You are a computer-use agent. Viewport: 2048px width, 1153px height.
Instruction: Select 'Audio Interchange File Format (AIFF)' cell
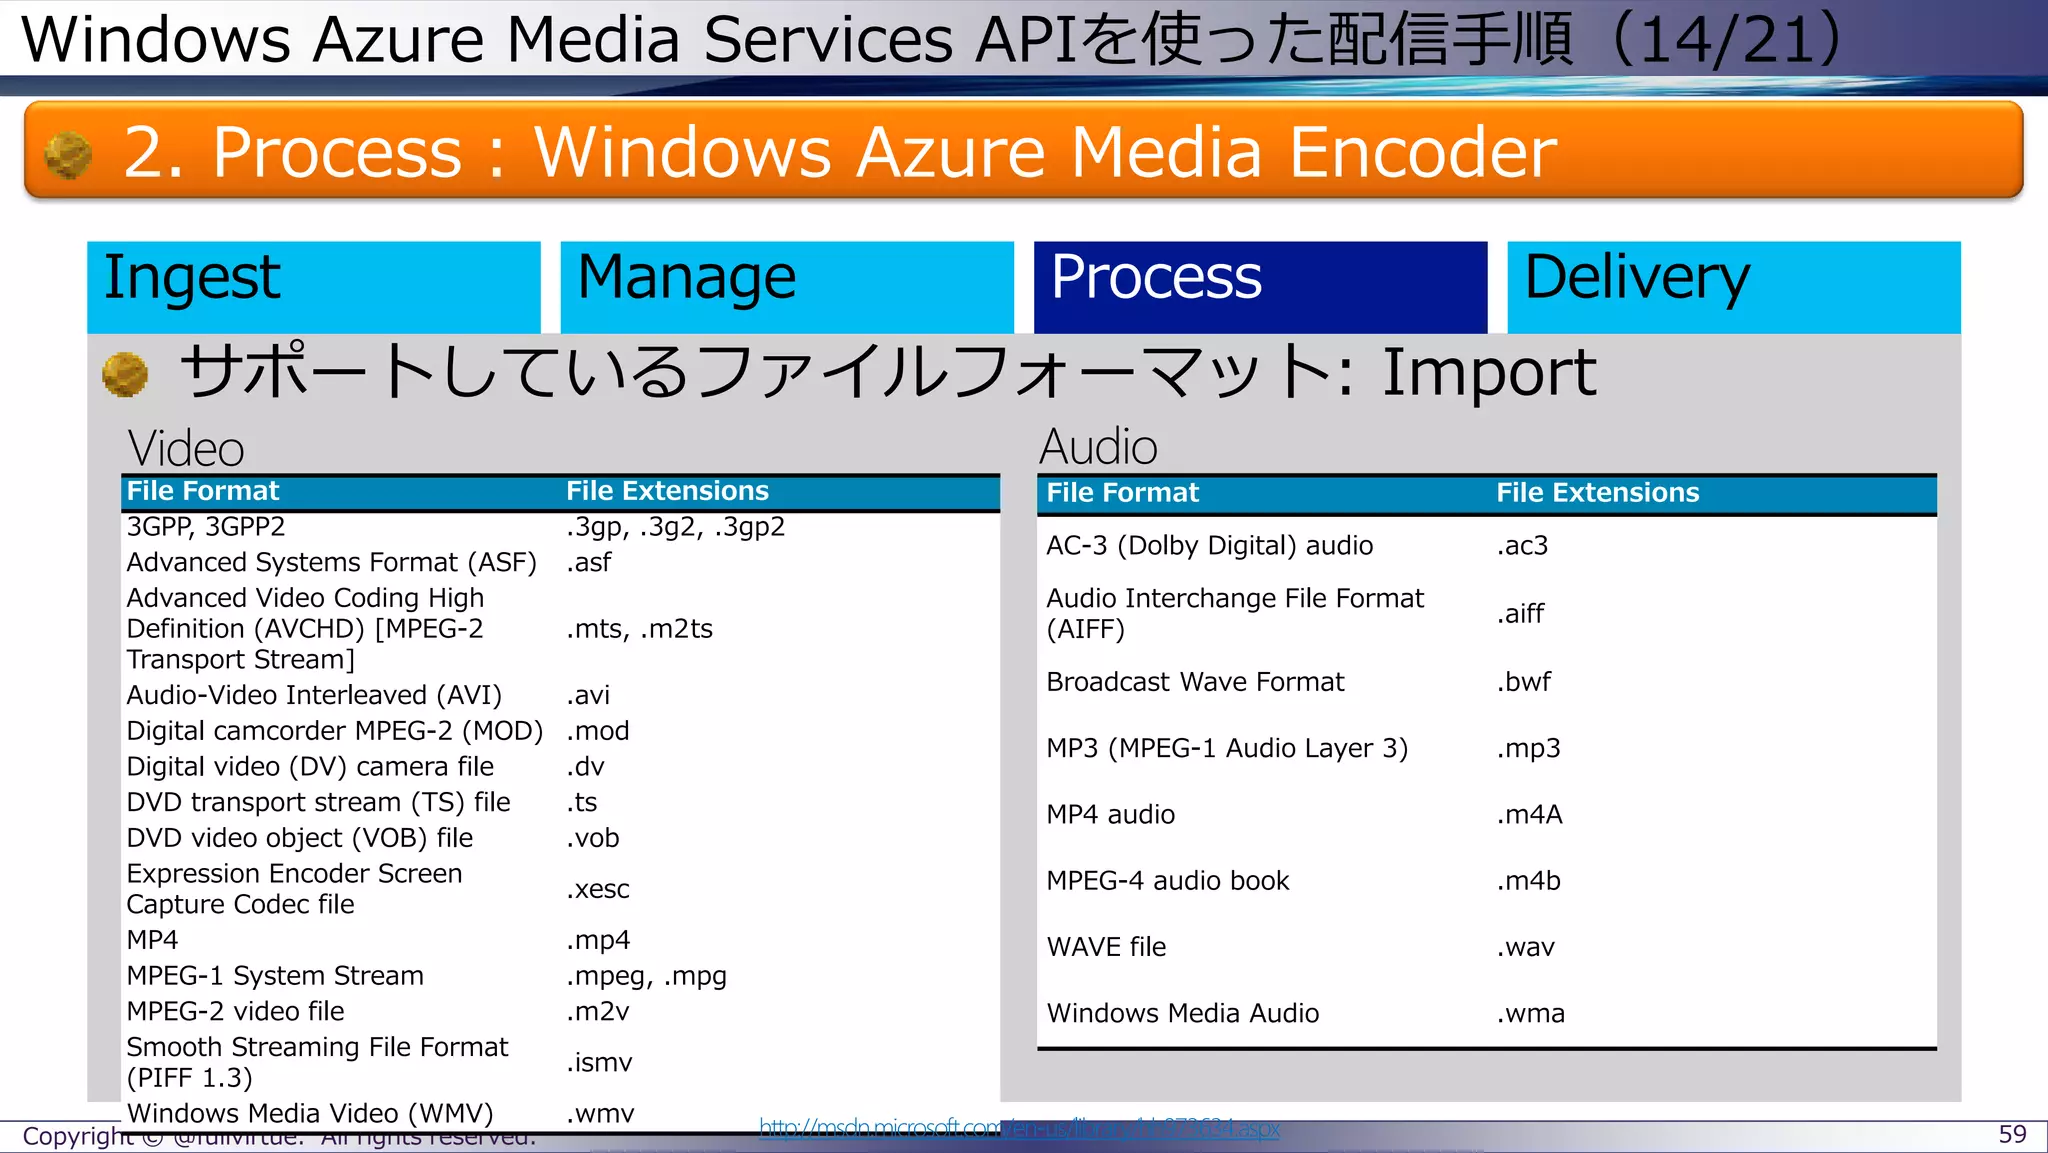(1235, 613)
